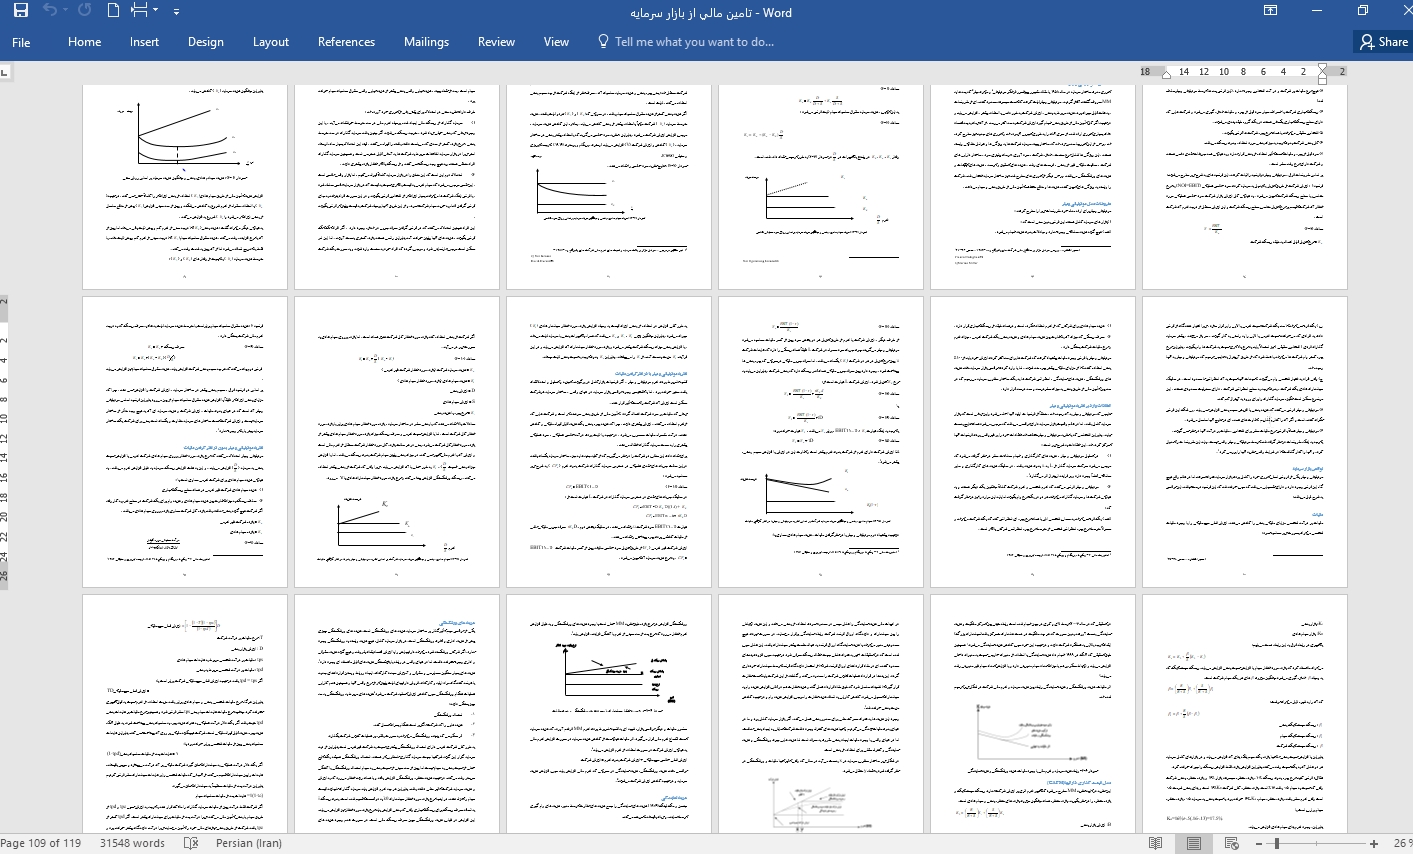1413x854 pixels.
Task: Open the File menu
Action: click(21, 42)
